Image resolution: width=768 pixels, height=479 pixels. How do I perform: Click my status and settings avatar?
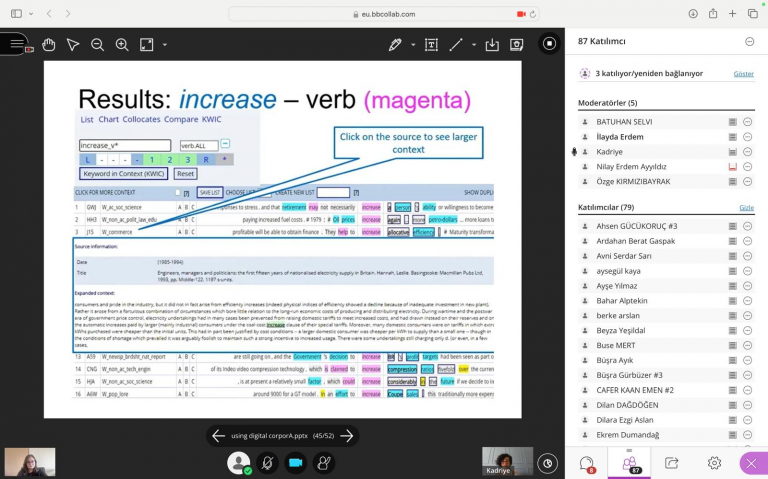pyautogui.click(x=239, y=462)
